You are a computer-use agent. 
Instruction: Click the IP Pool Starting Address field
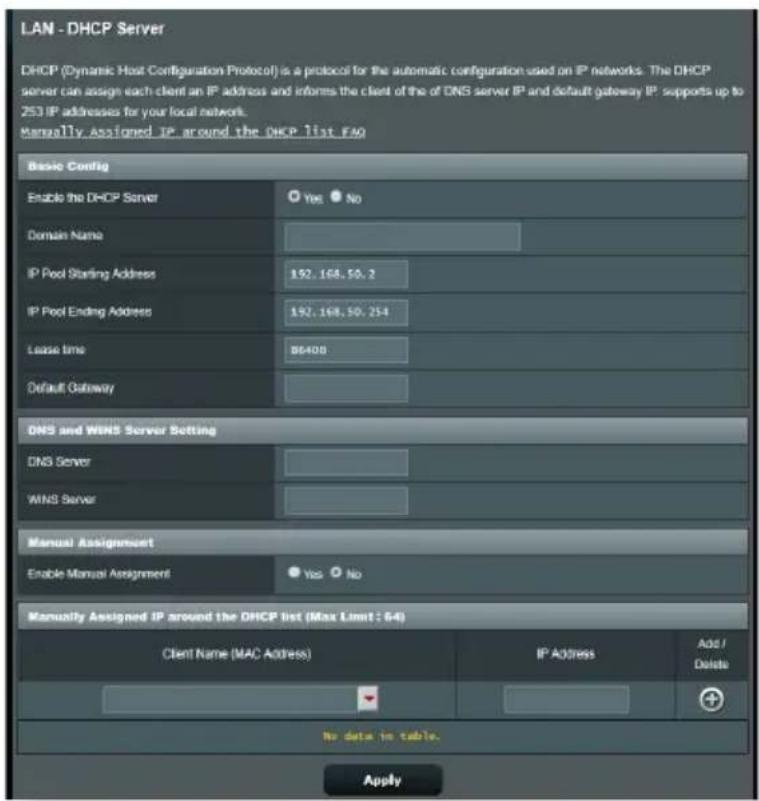coord(346,274)
